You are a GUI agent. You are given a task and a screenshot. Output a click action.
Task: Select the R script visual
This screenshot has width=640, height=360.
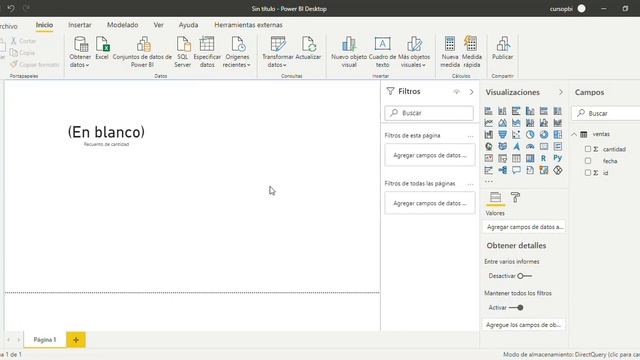click(x=544, y=158)
